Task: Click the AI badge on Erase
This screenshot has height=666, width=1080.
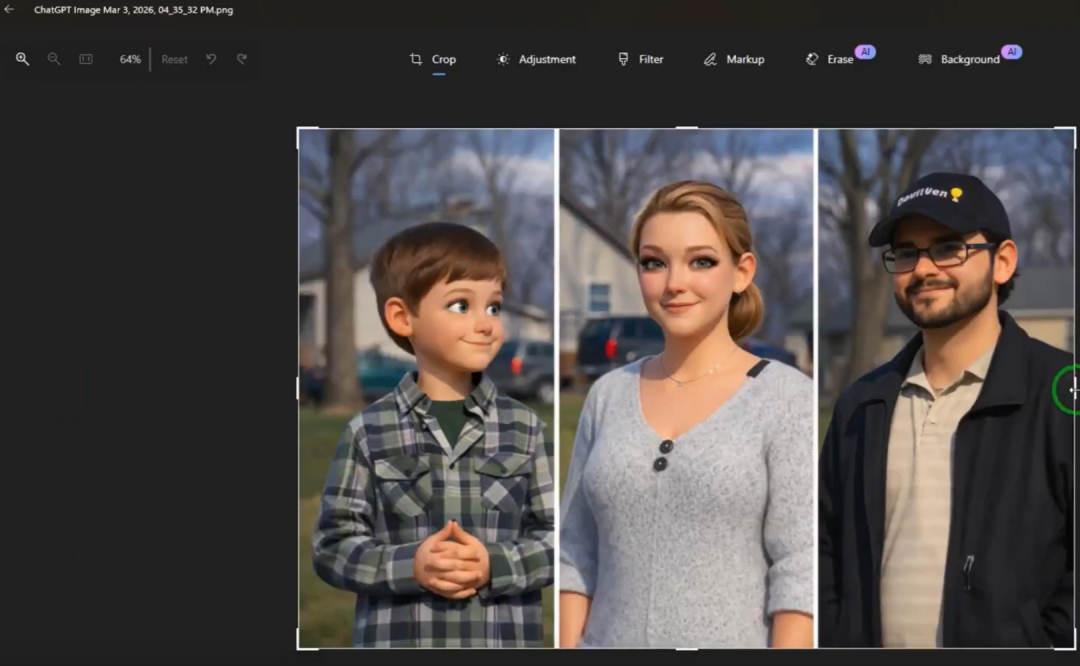Action: point(865,51)
